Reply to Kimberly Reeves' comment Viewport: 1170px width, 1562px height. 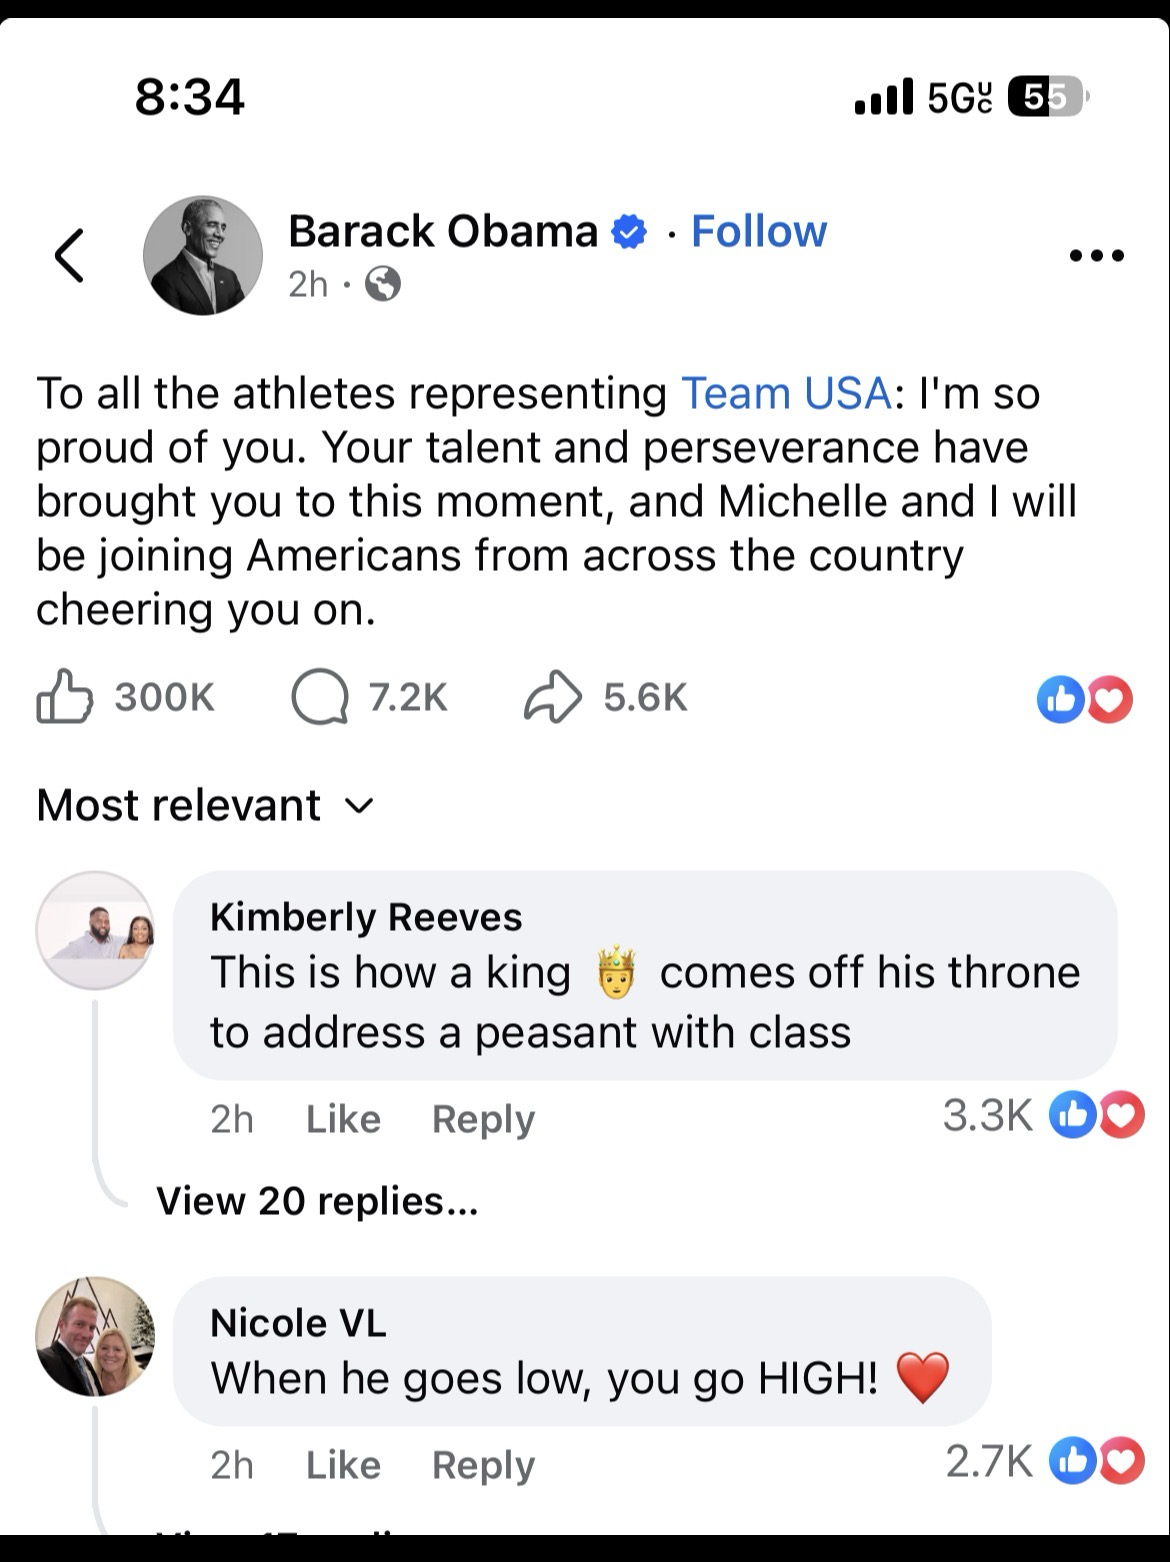click(x=483, y=1118)
